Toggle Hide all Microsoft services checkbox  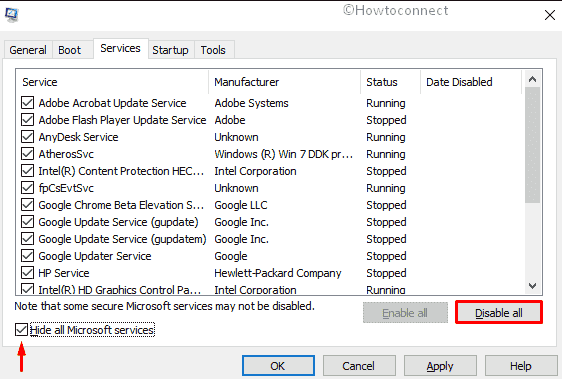coord(22,330)
